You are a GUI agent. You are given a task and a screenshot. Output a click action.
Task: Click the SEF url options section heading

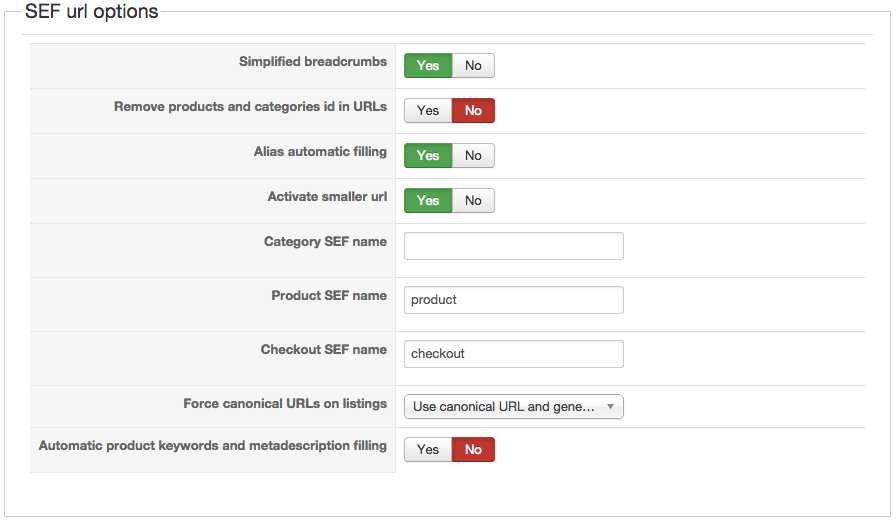(x=91, y=12)
